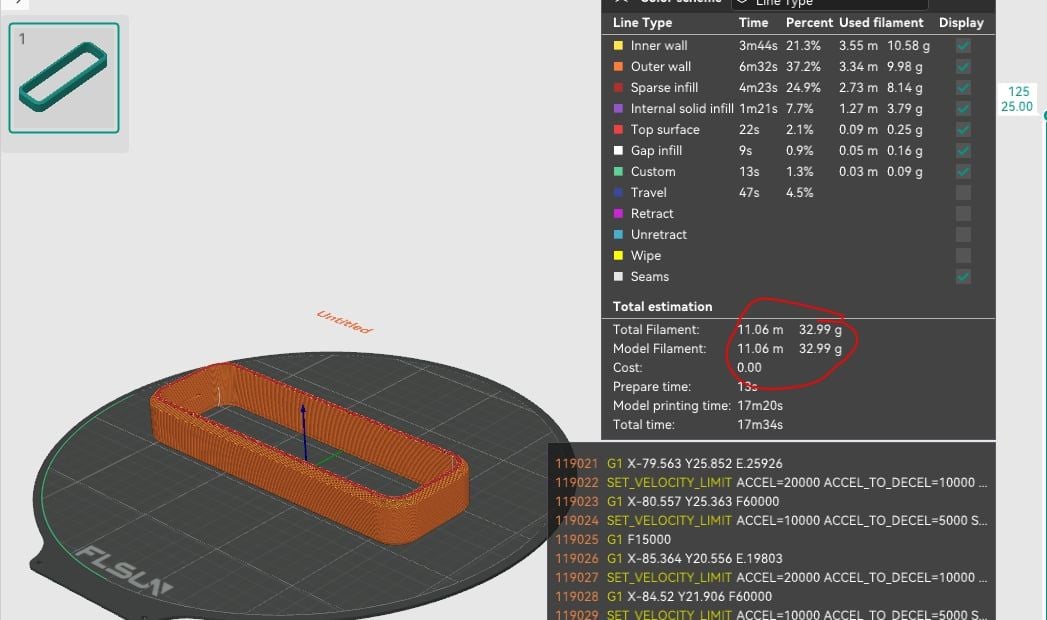Image resolution: width=1047 pixels, height=620 pixels.
Task: Click Model Filament weight 32.99 g
Action: (x=820, y=348)
